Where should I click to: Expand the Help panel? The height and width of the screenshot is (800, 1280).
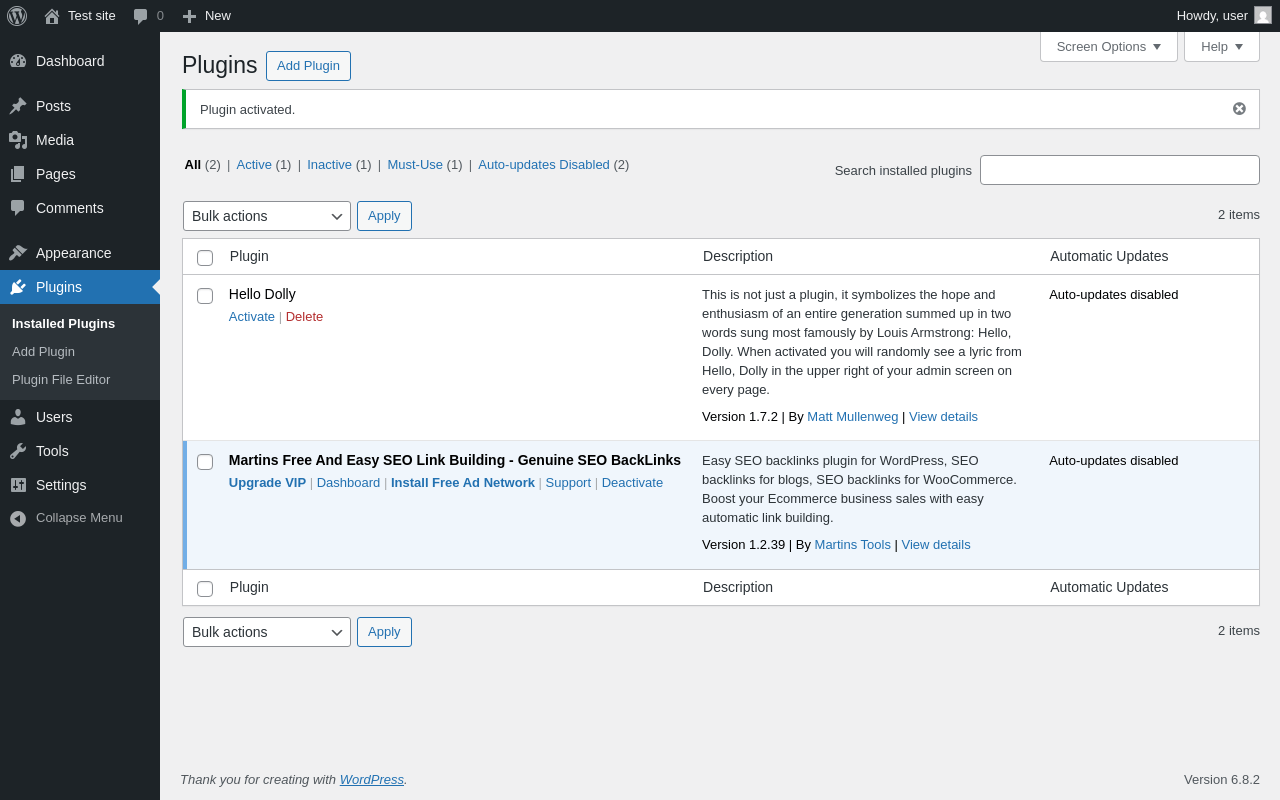pyautogui.click(x=1221, y=46)
